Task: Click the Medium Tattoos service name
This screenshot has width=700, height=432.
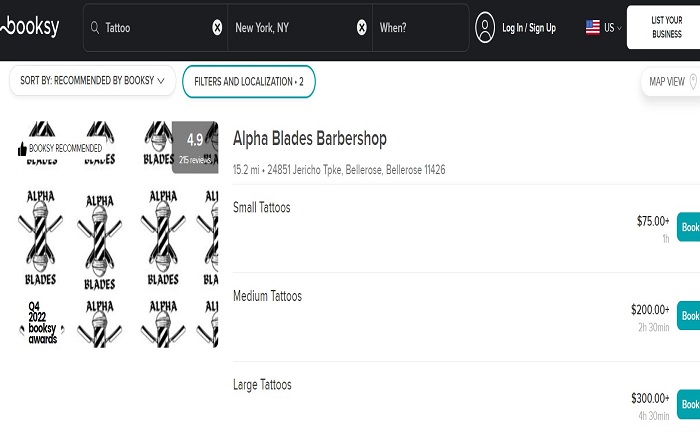Action: 267,296
